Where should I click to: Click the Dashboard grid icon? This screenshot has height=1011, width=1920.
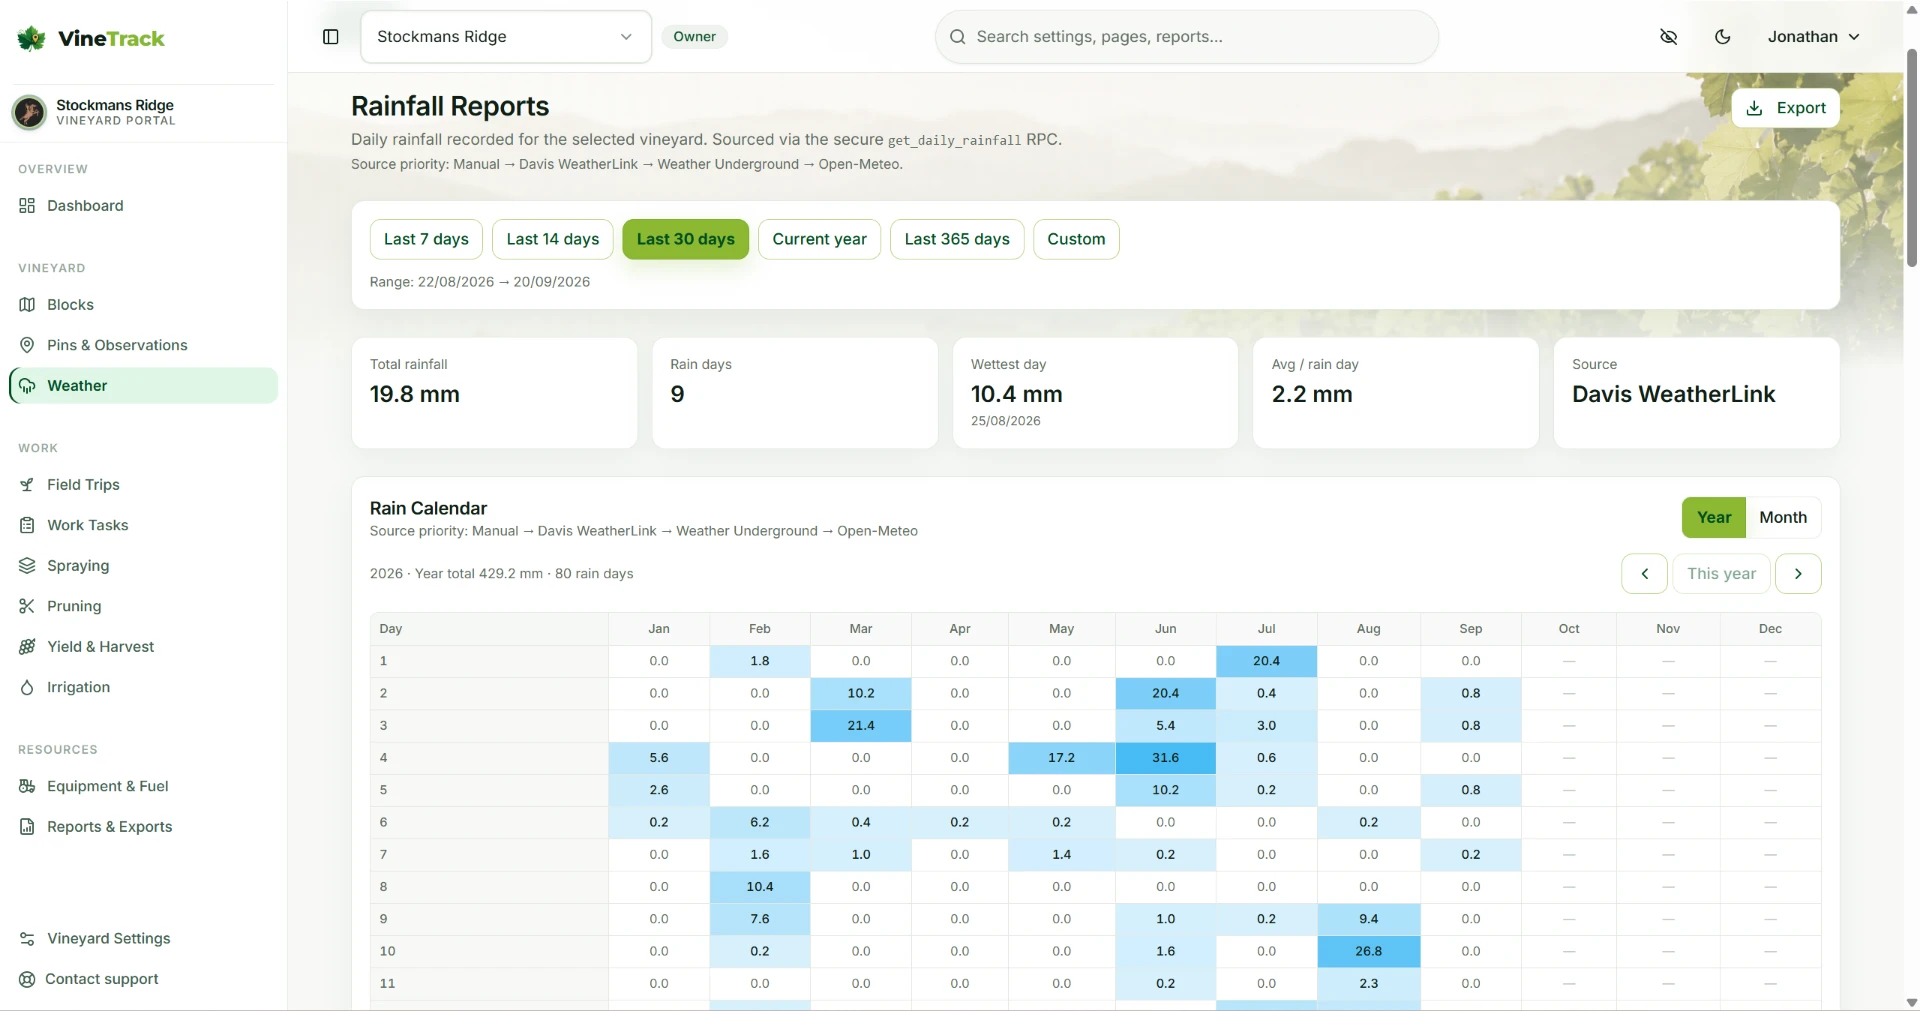(27, 205)
